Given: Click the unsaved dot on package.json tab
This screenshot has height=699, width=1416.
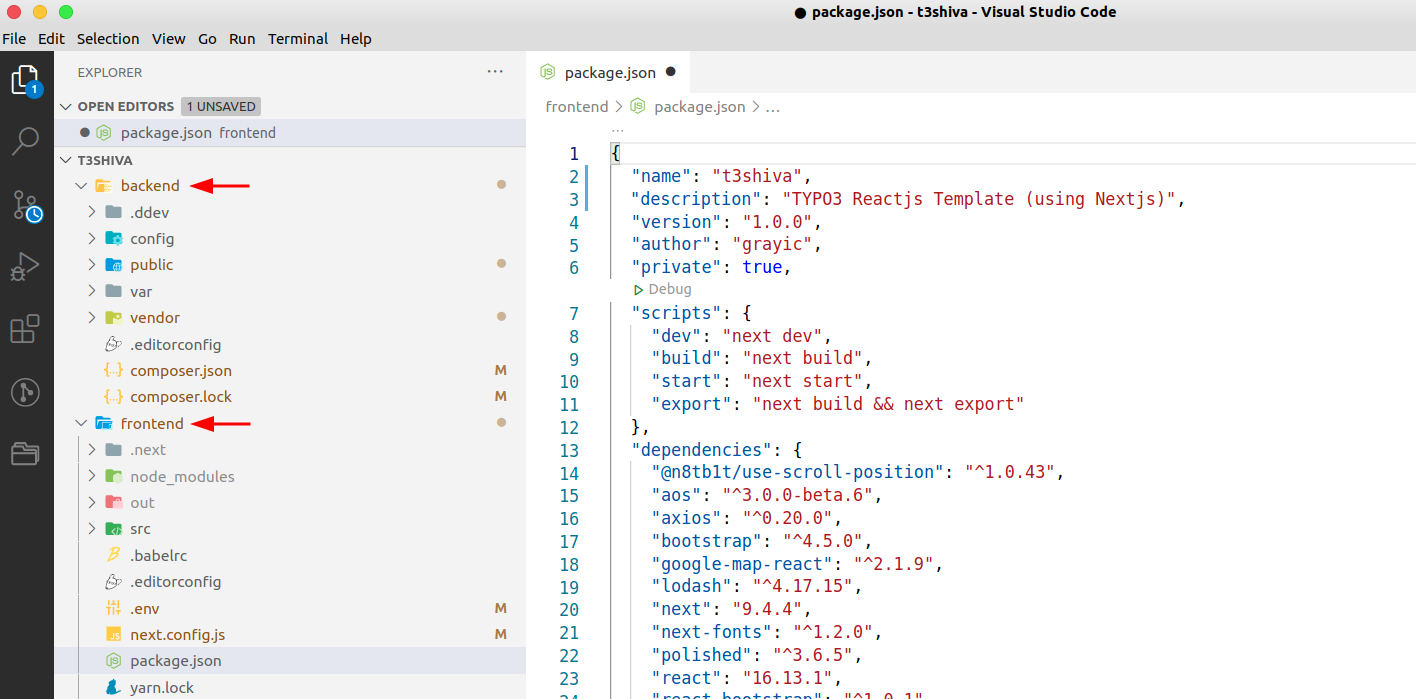Looking at the screenshot, I should [x=671, y=72].
